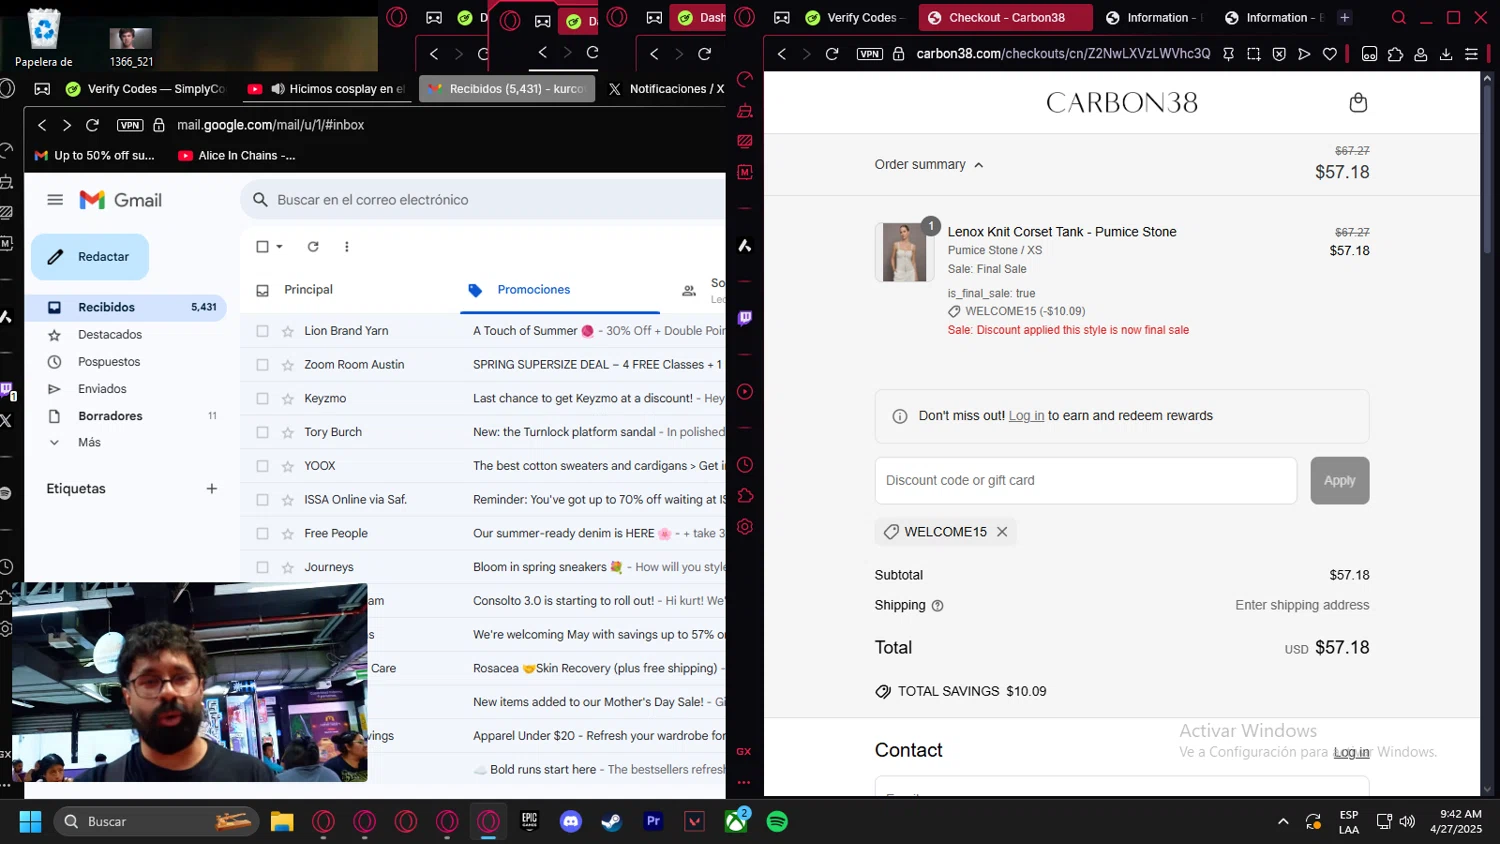This screenshot has height=844, width=1500.
Task: Open the extensions cube icon in Opera toolbar
Action: click(x=1395, y=54)
